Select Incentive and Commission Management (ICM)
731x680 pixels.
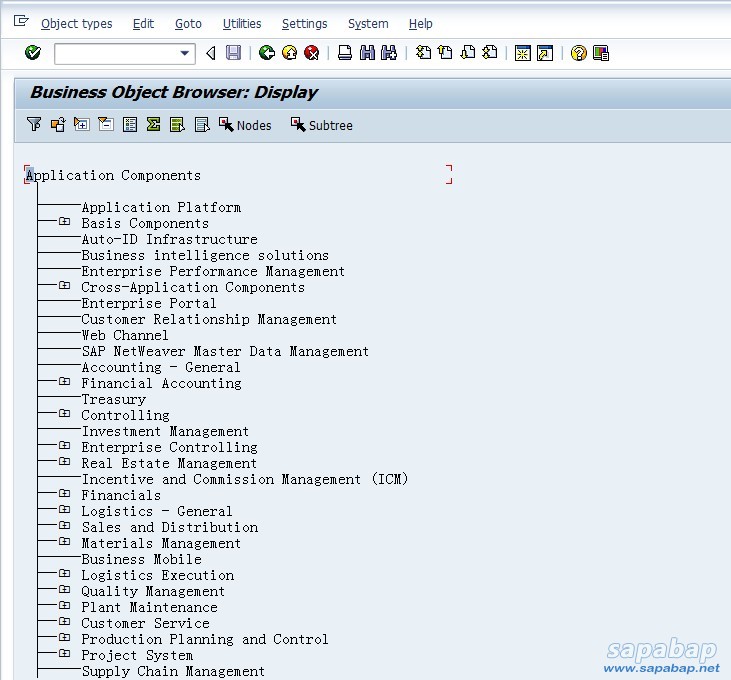245,479
